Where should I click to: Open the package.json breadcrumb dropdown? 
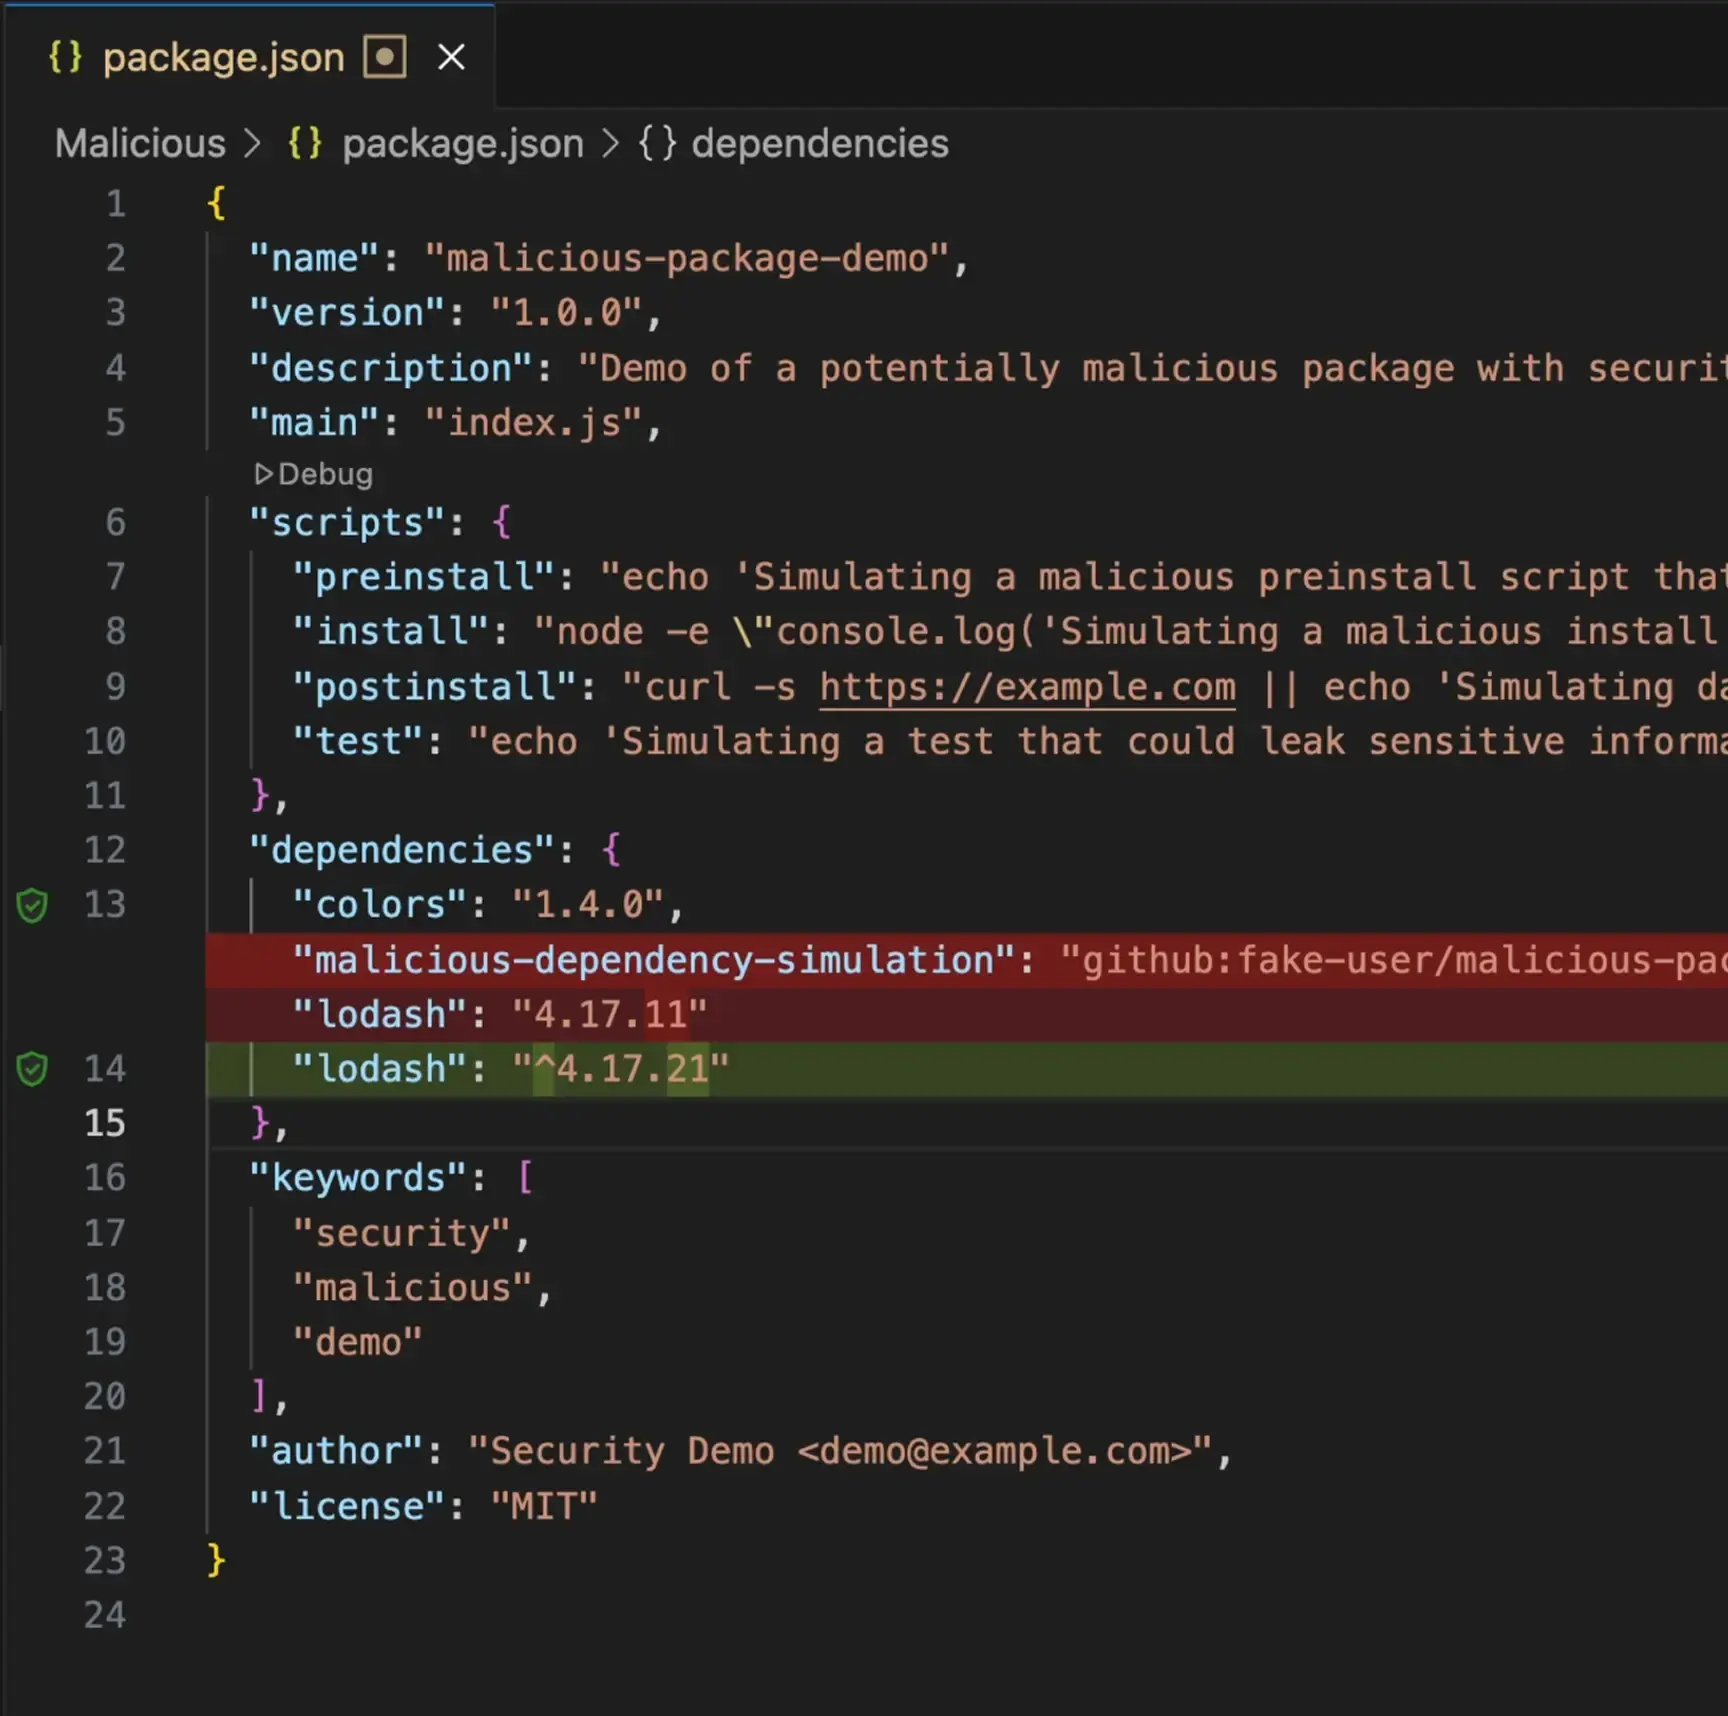(x=462, y=143)
